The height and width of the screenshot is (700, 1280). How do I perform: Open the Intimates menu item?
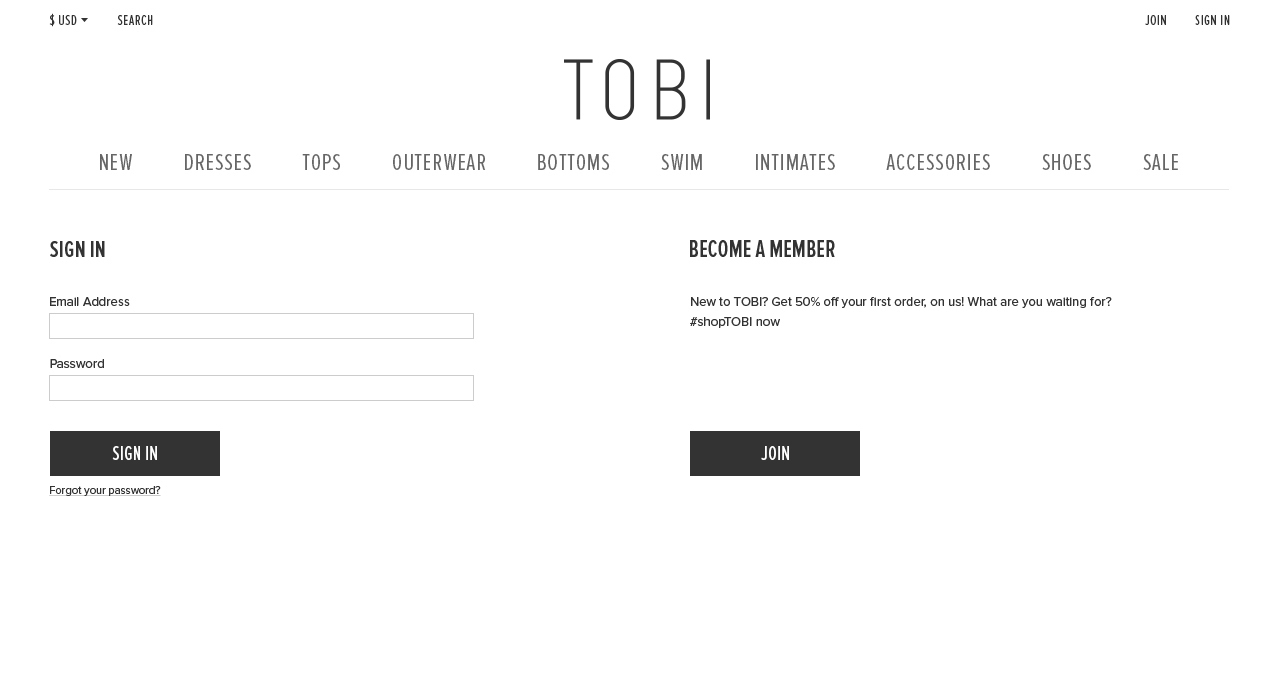[795, 163]
